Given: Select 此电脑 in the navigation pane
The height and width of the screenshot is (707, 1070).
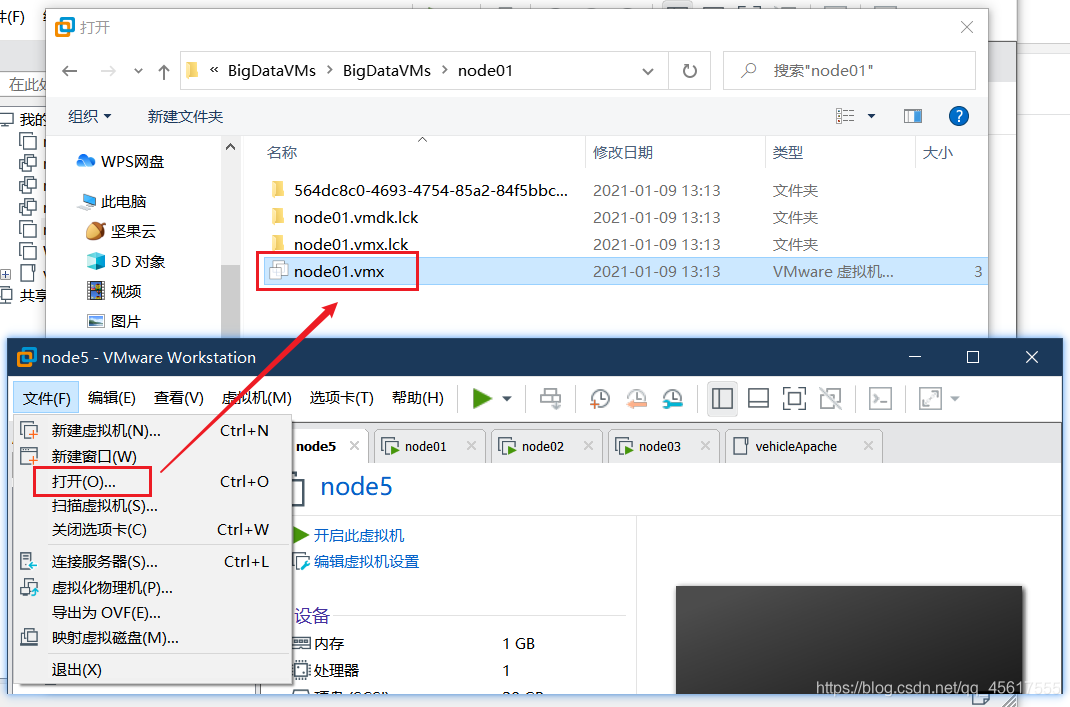Looking at the screenshot, I should pos(113,202).
